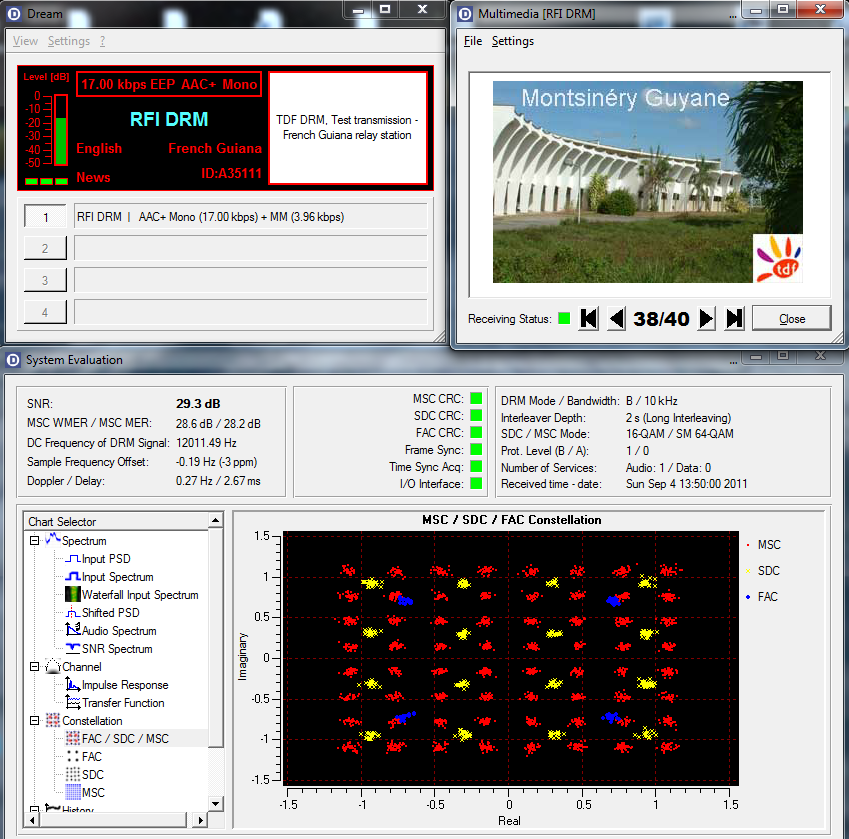849x839 pixels.
Task: Select the Transfer Function chart
Action: point(123,703)
